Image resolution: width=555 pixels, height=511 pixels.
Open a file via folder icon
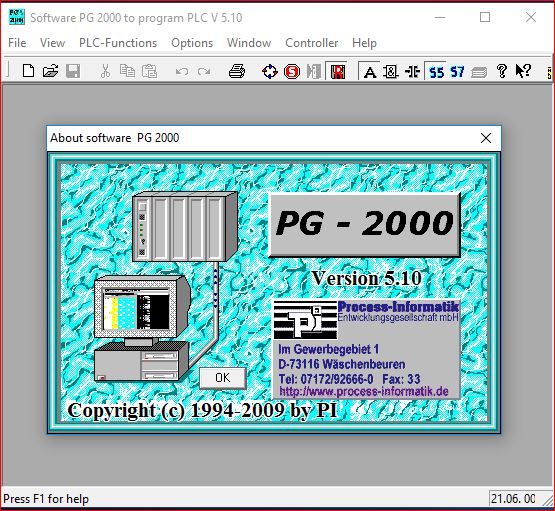tap(50, 71)
